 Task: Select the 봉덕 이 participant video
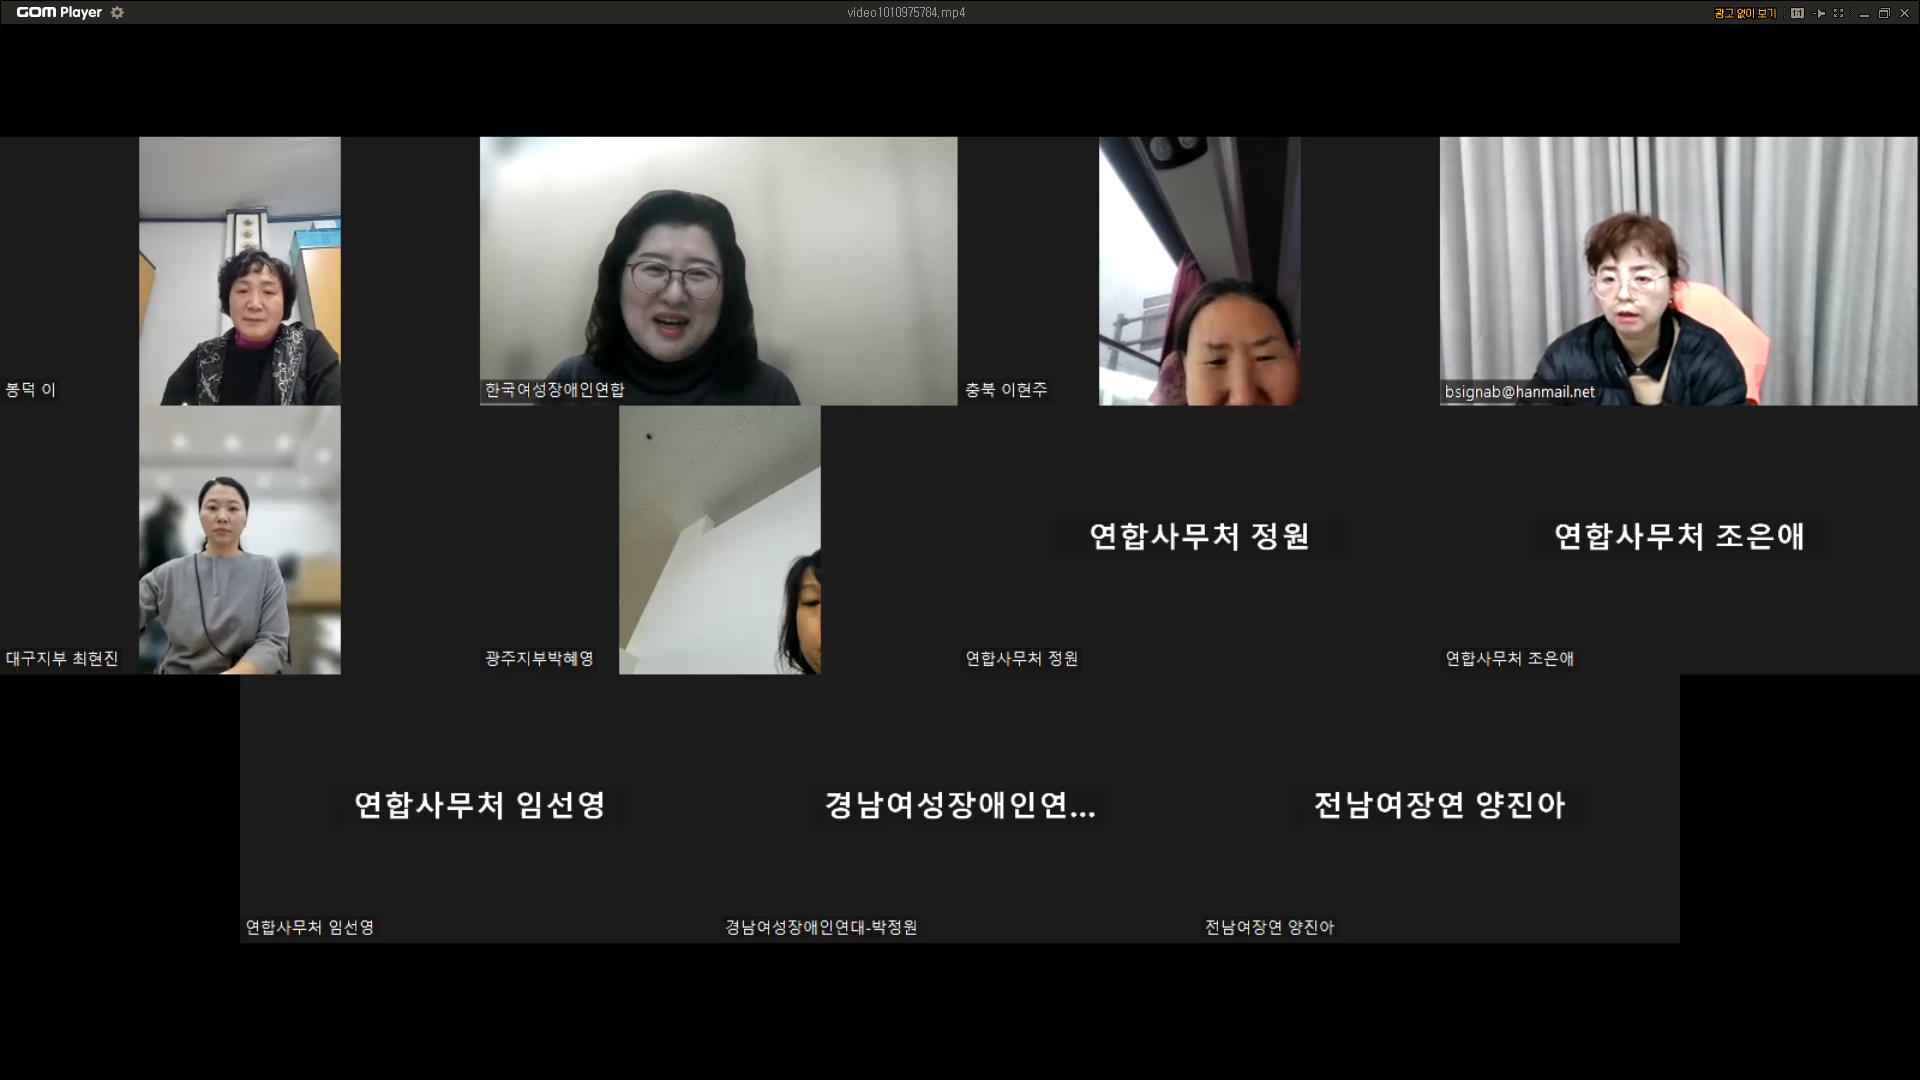click(240, 271)
